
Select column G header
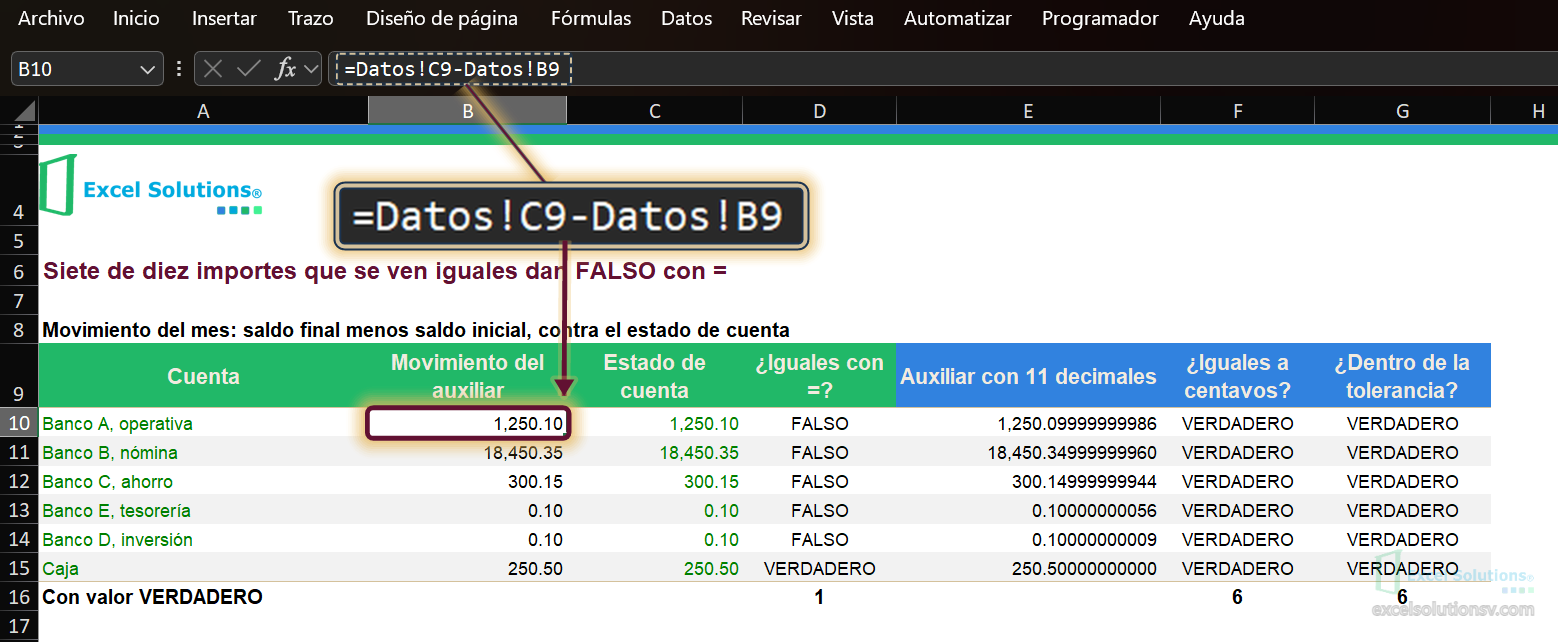click(1402, 111)
